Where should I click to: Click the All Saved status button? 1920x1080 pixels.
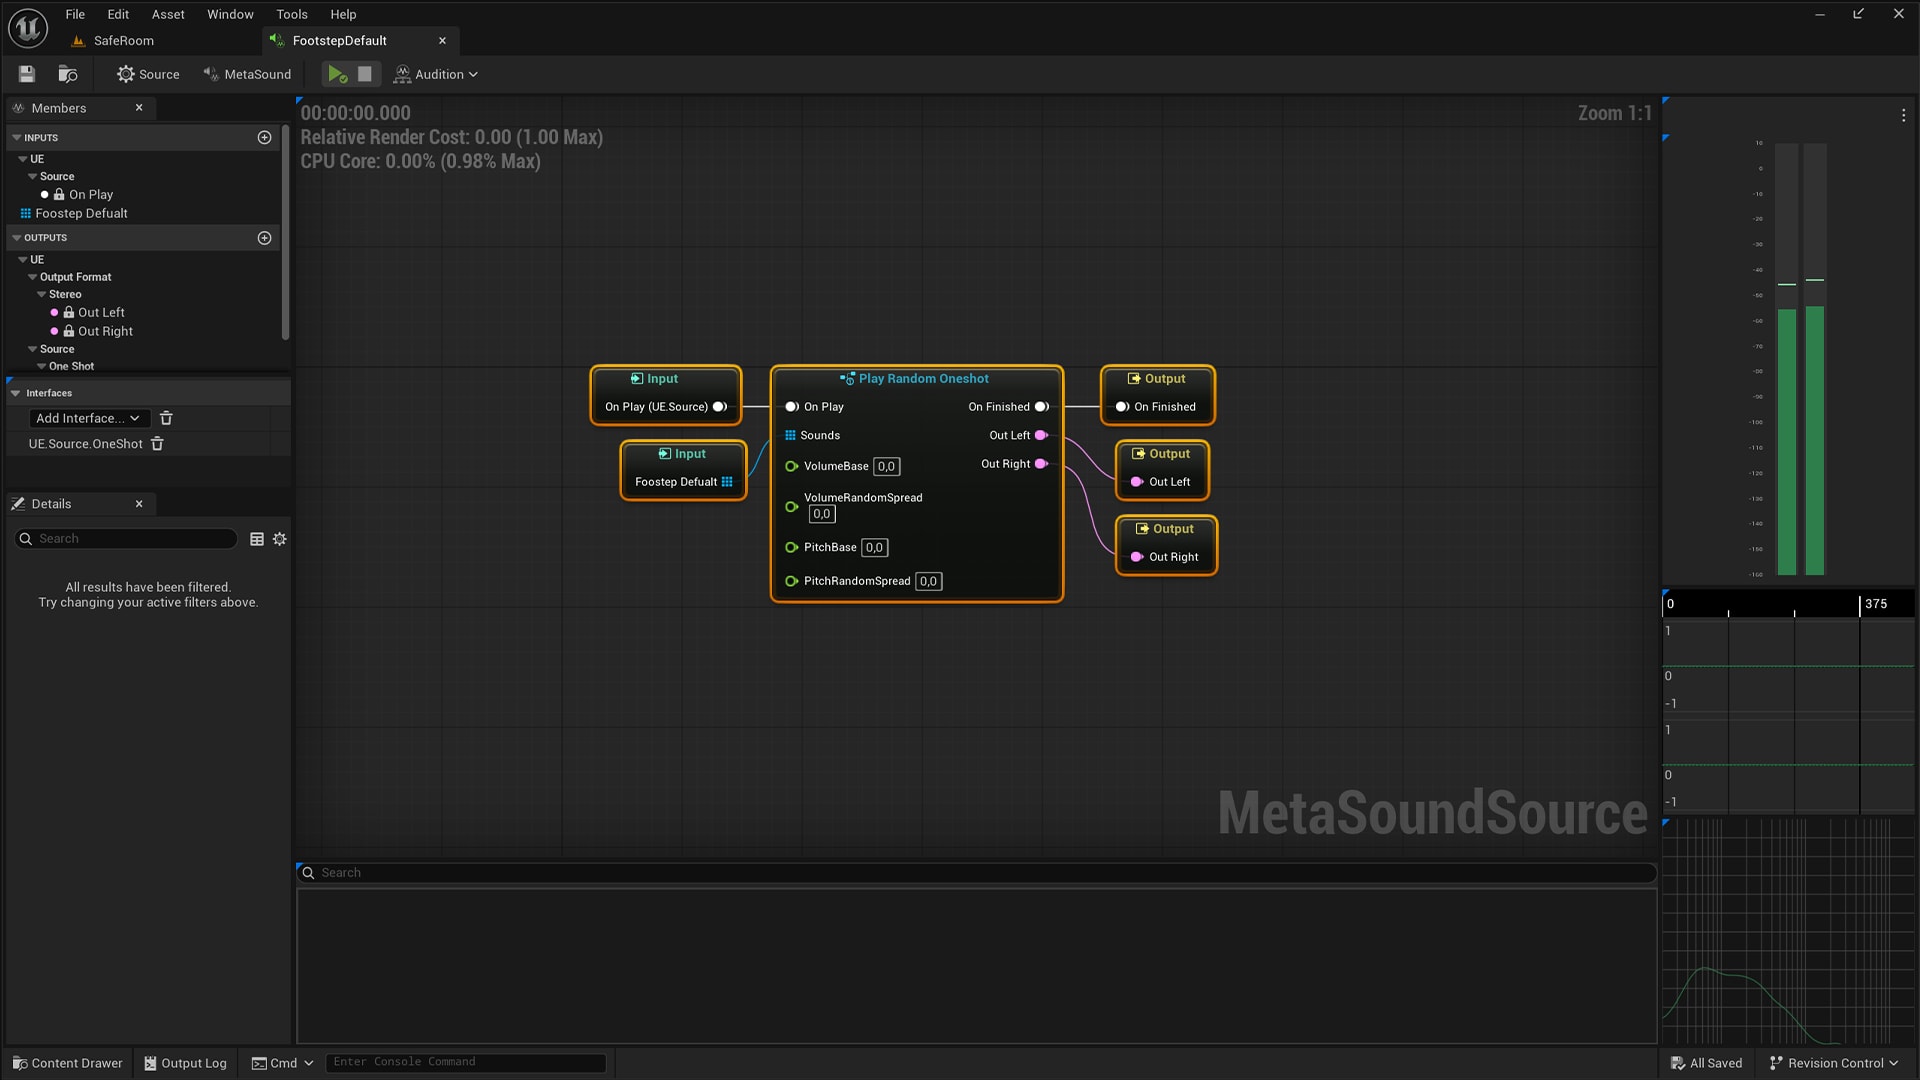(x=1706, y=1063)
